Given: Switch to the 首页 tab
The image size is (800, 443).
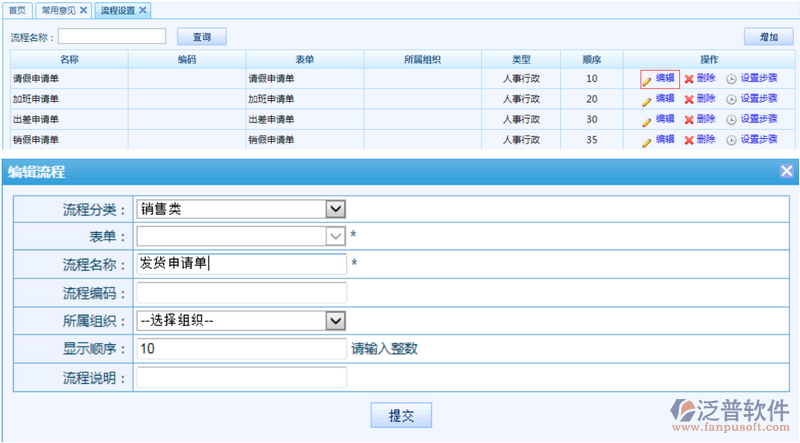Looking at the screenshot, I should pyautogui.click(x=16, y=10).
